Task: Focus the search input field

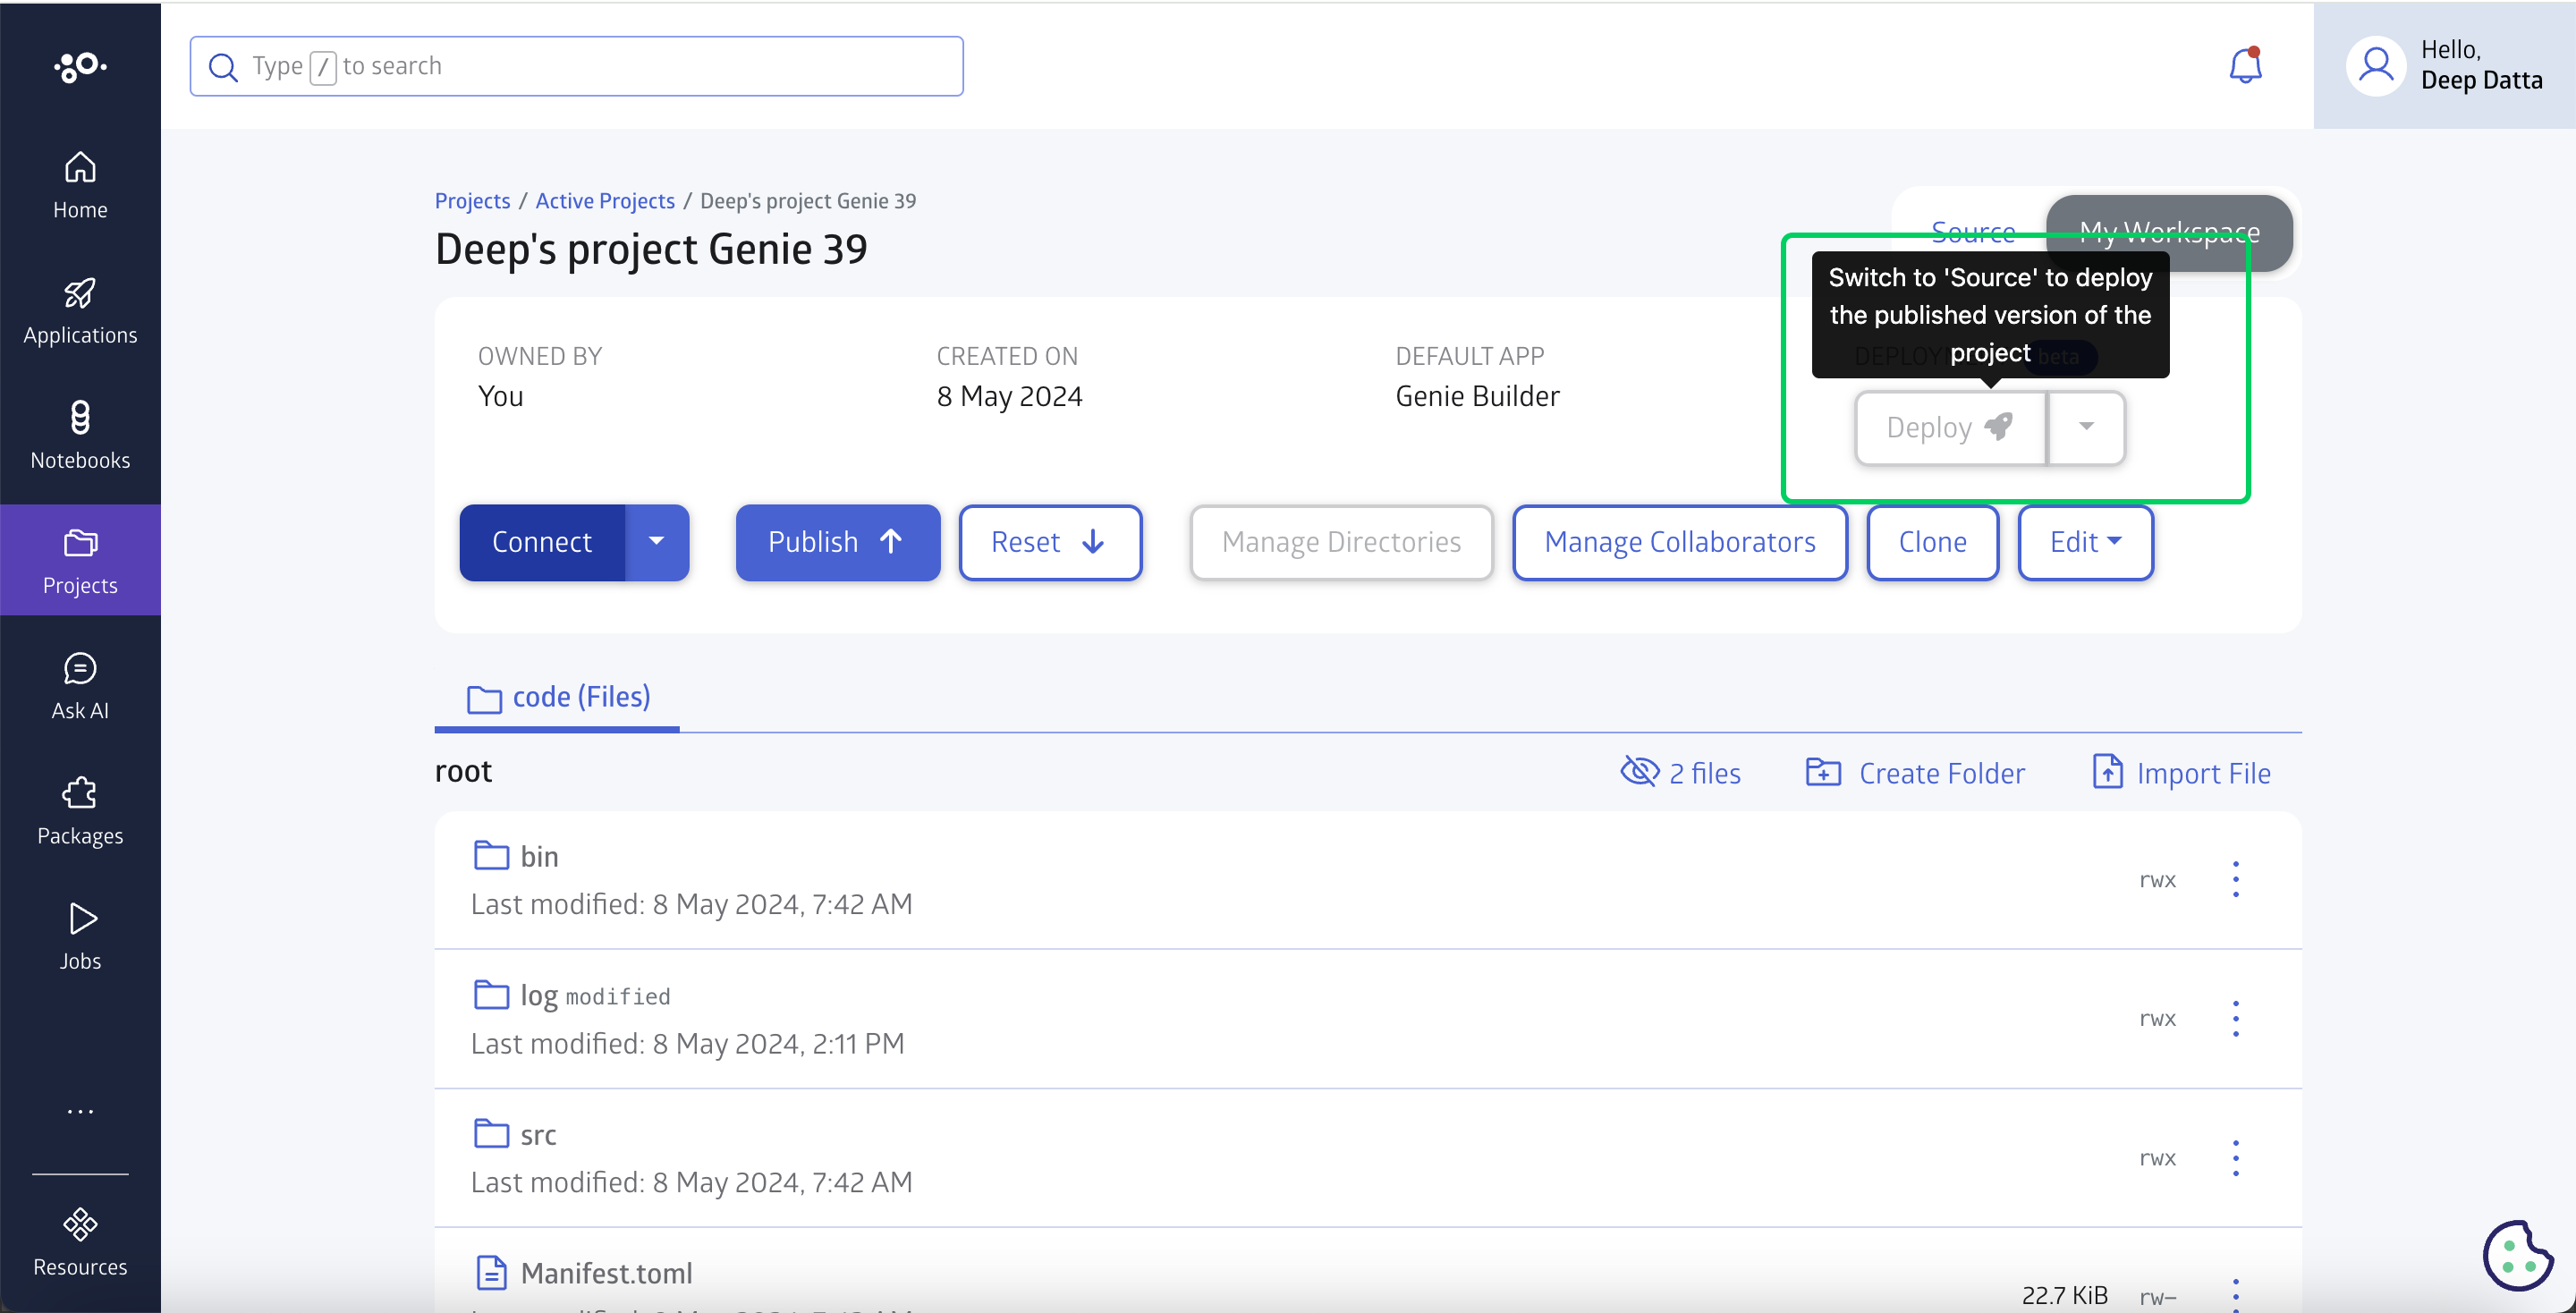Action: point(576,66)
